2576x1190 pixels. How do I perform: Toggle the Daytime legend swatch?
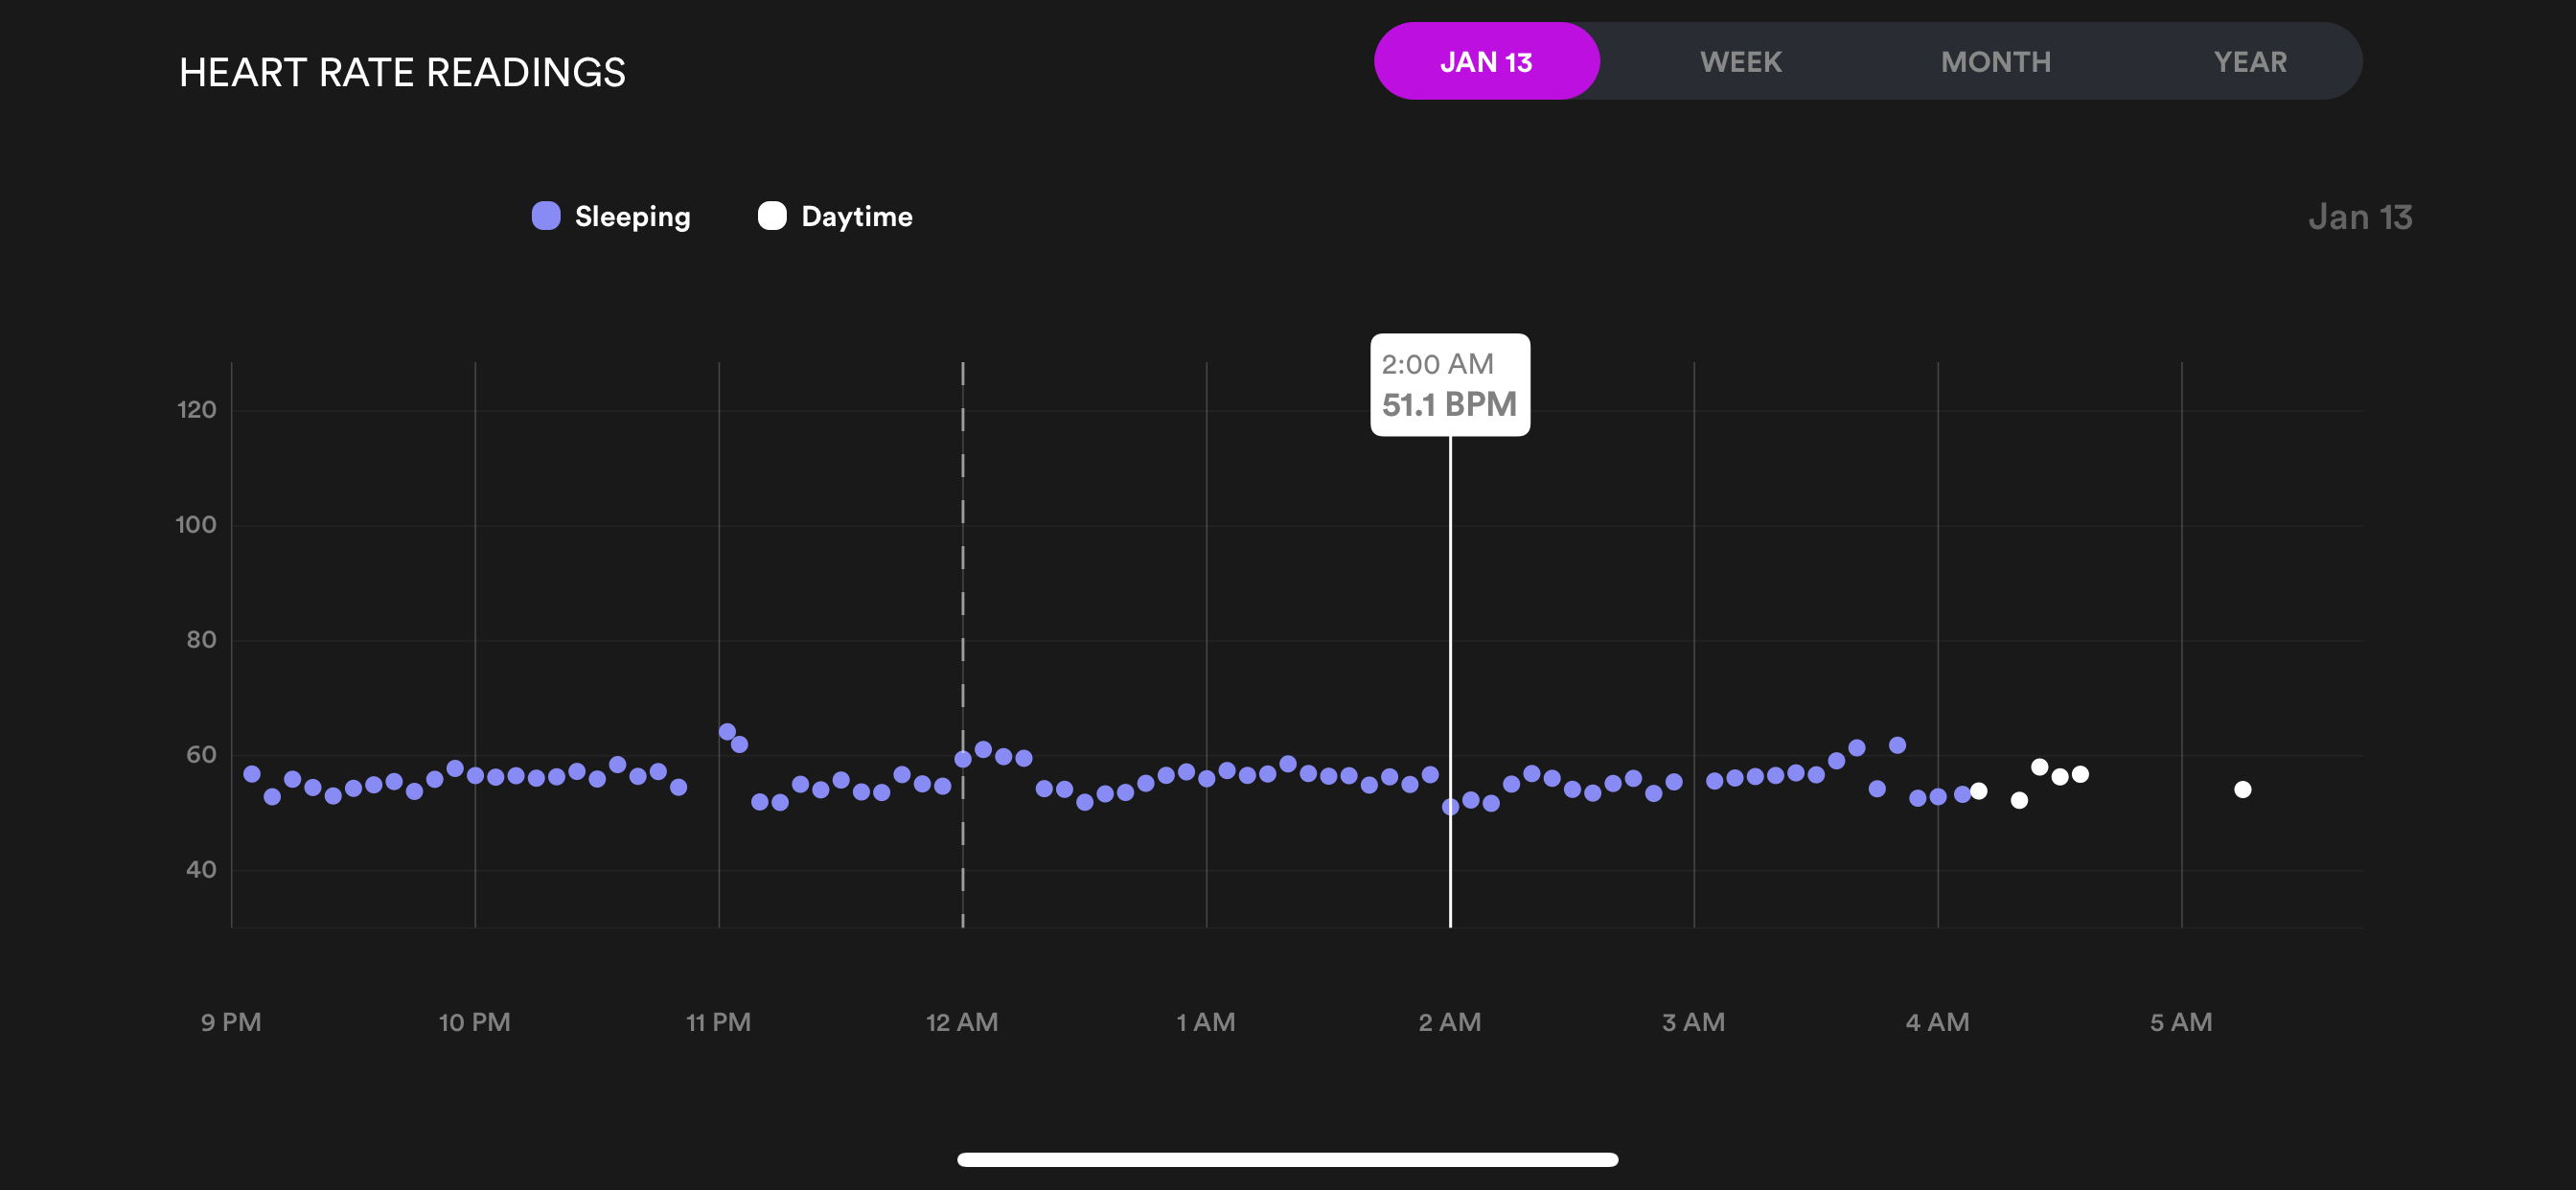point(772,216)
